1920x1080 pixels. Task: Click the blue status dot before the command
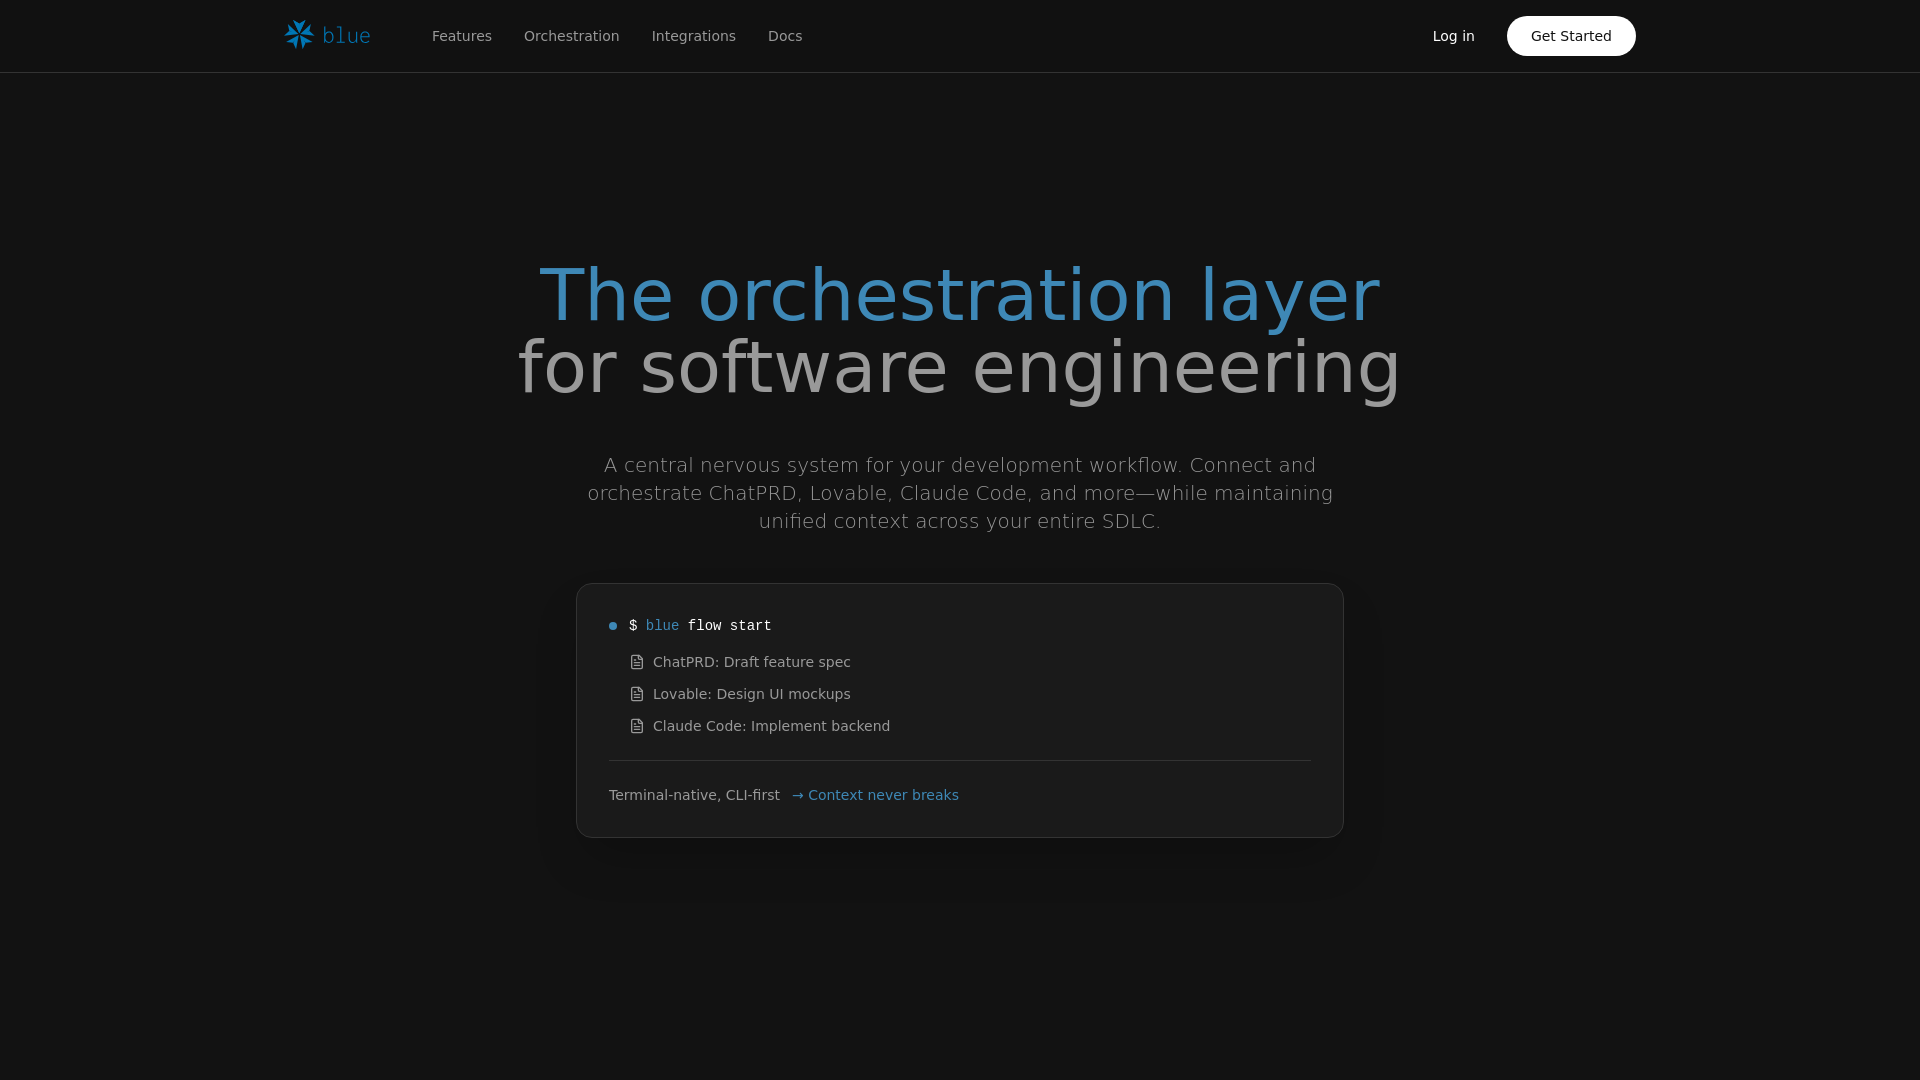pyautogui.click(x=613, y=626)
